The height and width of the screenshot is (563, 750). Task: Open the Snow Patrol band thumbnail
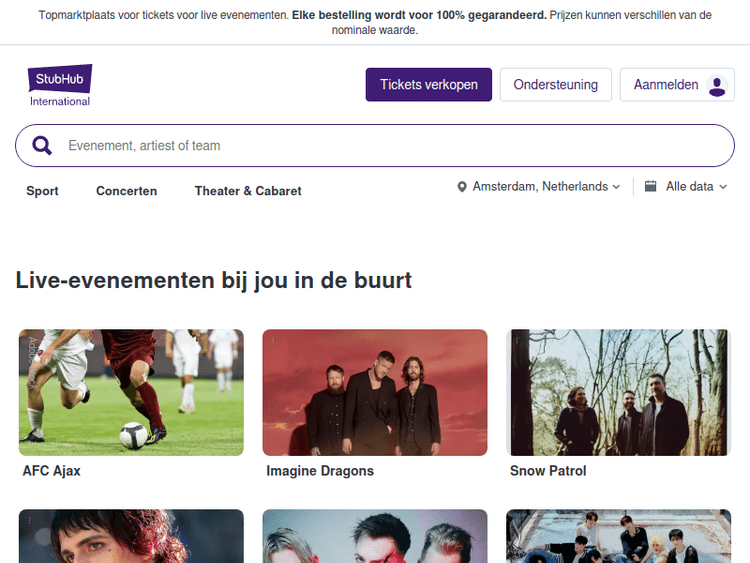(x=618, y=392)
